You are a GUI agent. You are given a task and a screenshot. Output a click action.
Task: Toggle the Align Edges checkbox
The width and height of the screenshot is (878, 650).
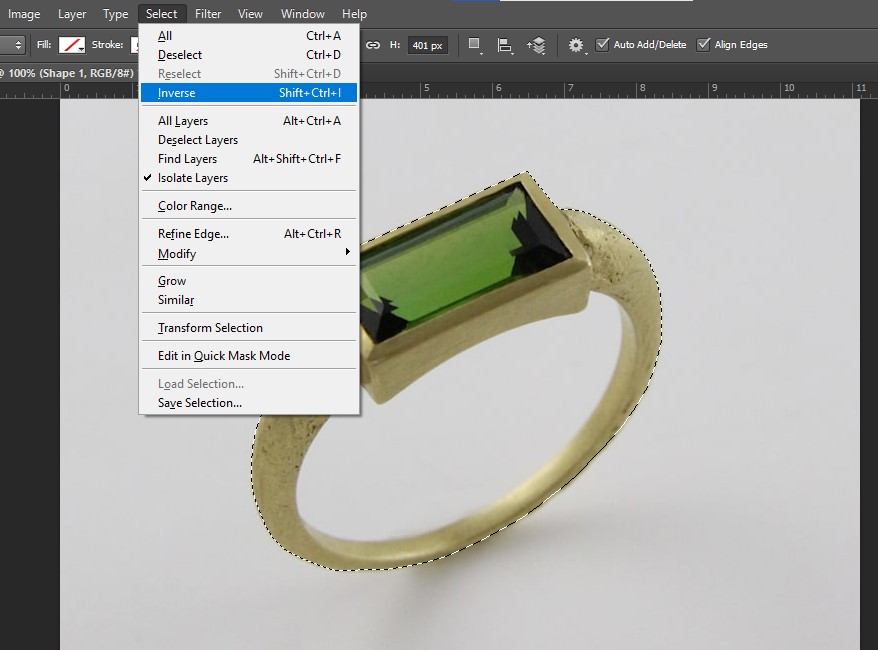703,45
